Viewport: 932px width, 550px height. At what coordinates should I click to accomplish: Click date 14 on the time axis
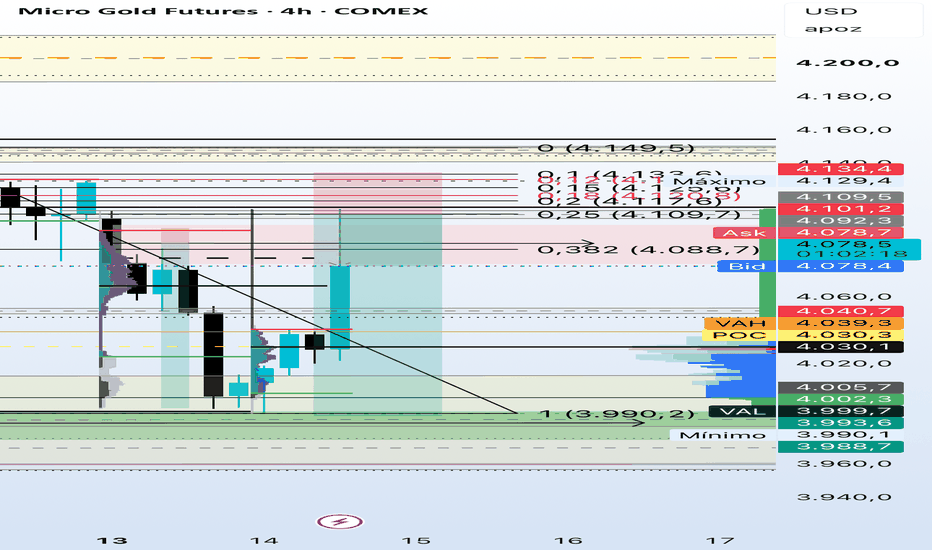[264, 540]
